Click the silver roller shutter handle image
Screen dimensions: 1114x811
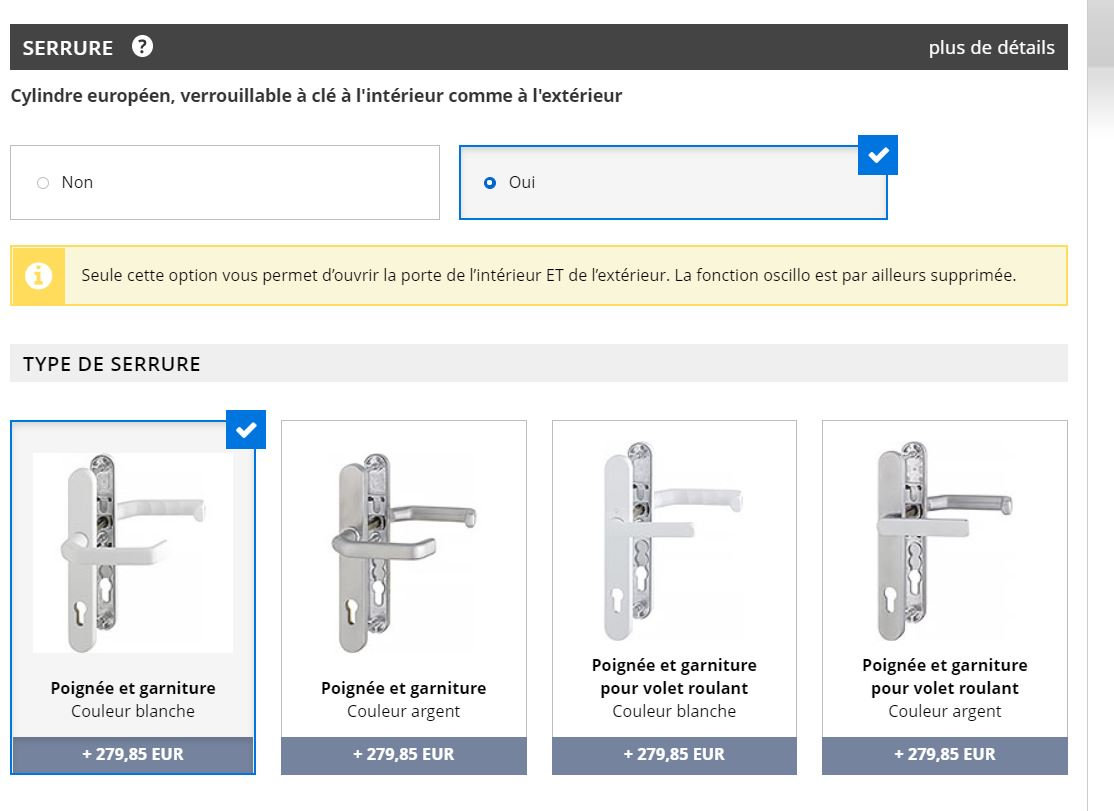pyautogui.click(x=944, y=542)
